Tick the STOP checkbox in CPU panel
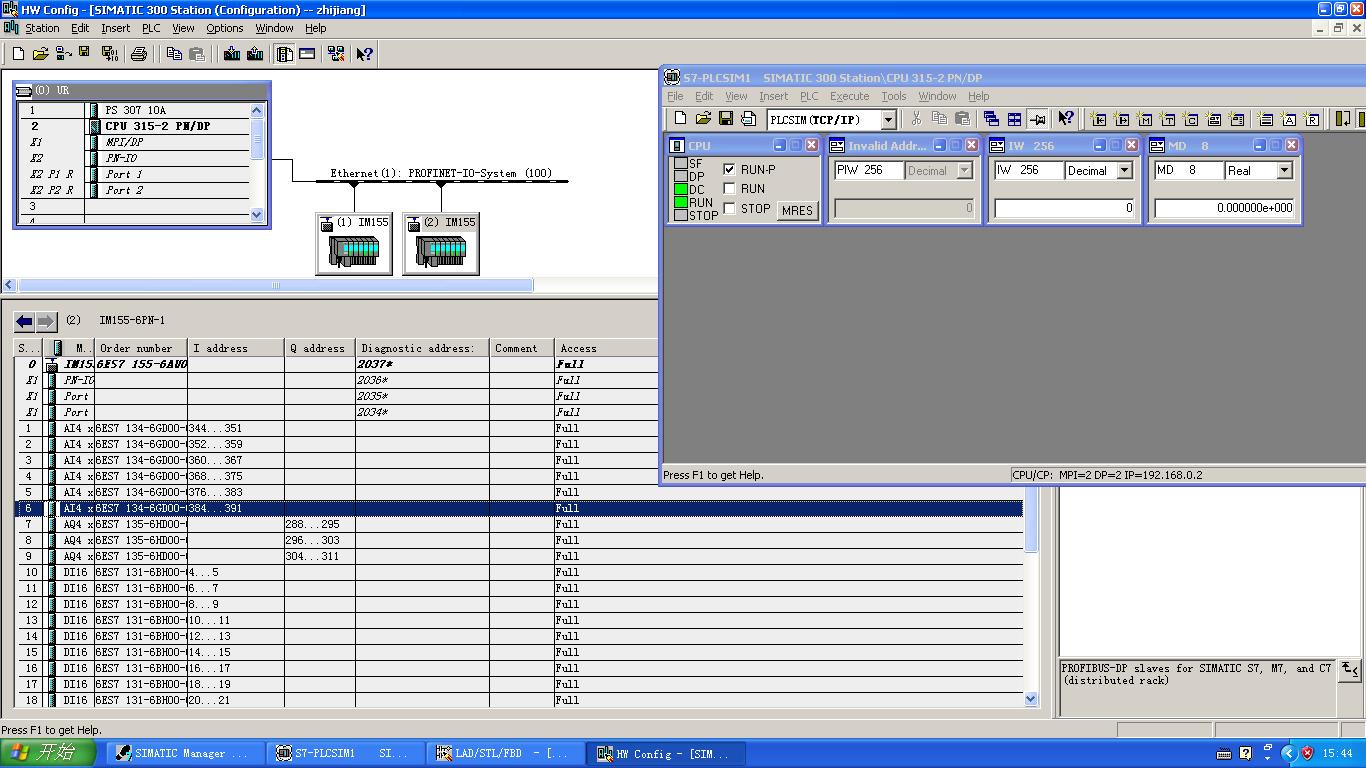The height and width of the screenshot is (768, 1366). [729, 208]
